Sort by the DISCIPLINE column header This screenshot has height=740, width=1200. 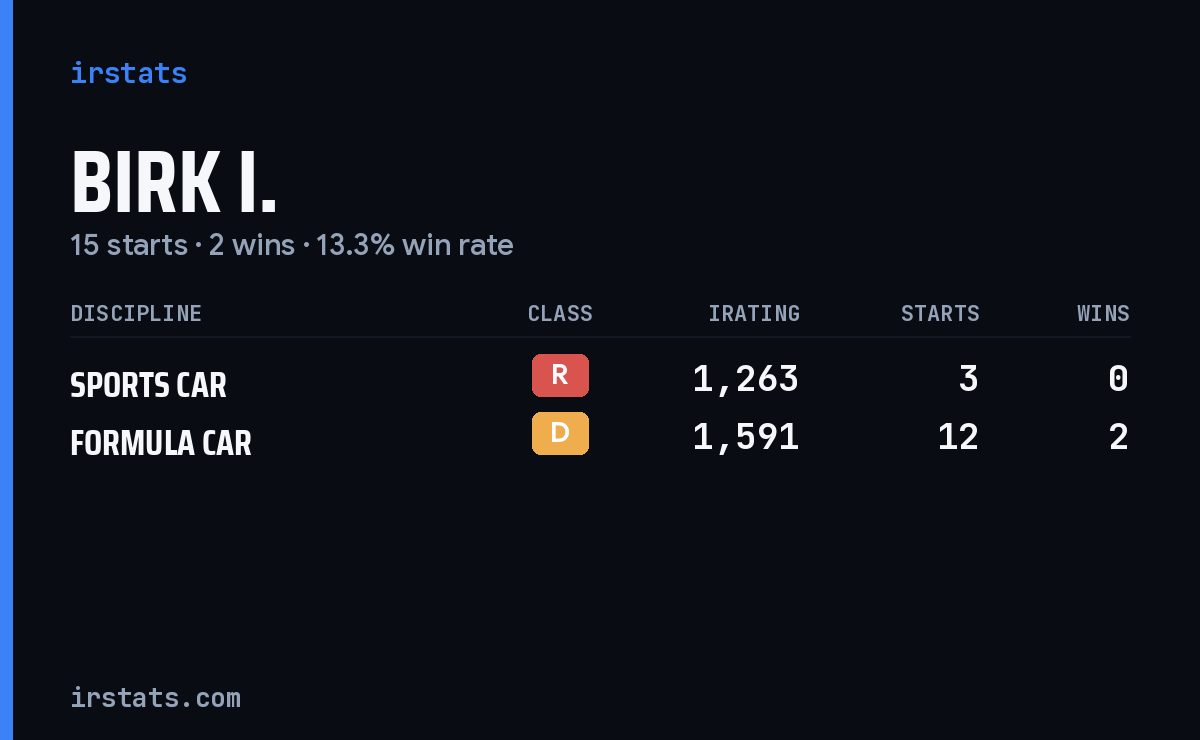tap(136, 314)
